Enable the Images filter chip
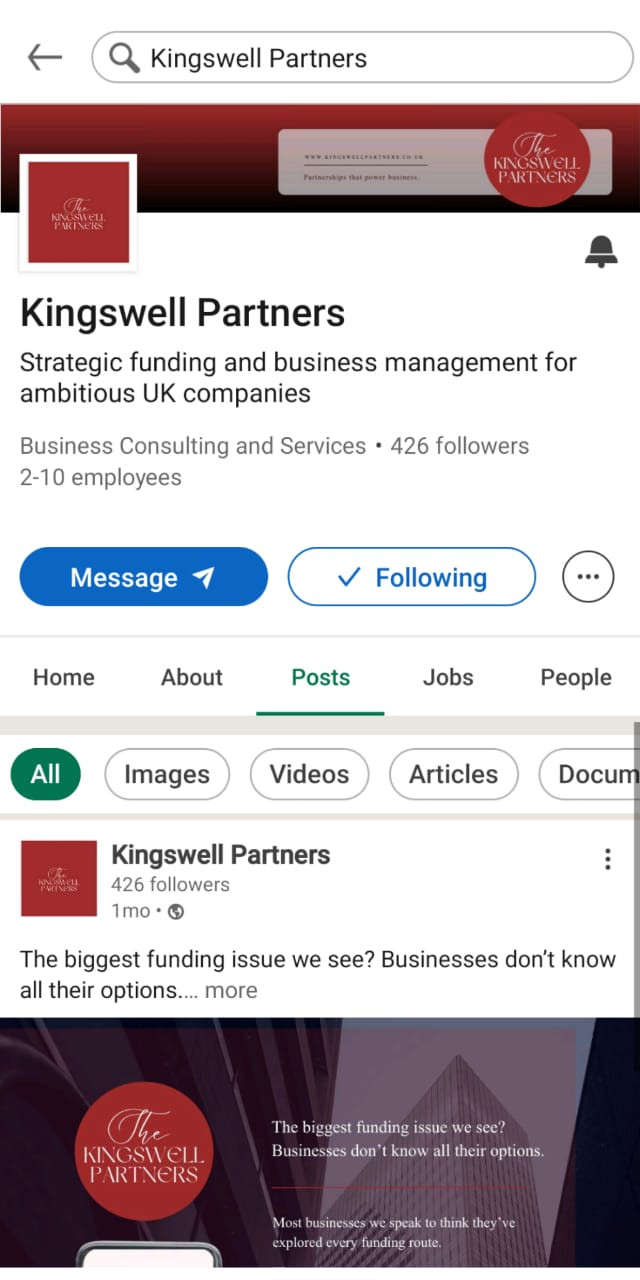The image size is (640, 1280). [167, 774]
